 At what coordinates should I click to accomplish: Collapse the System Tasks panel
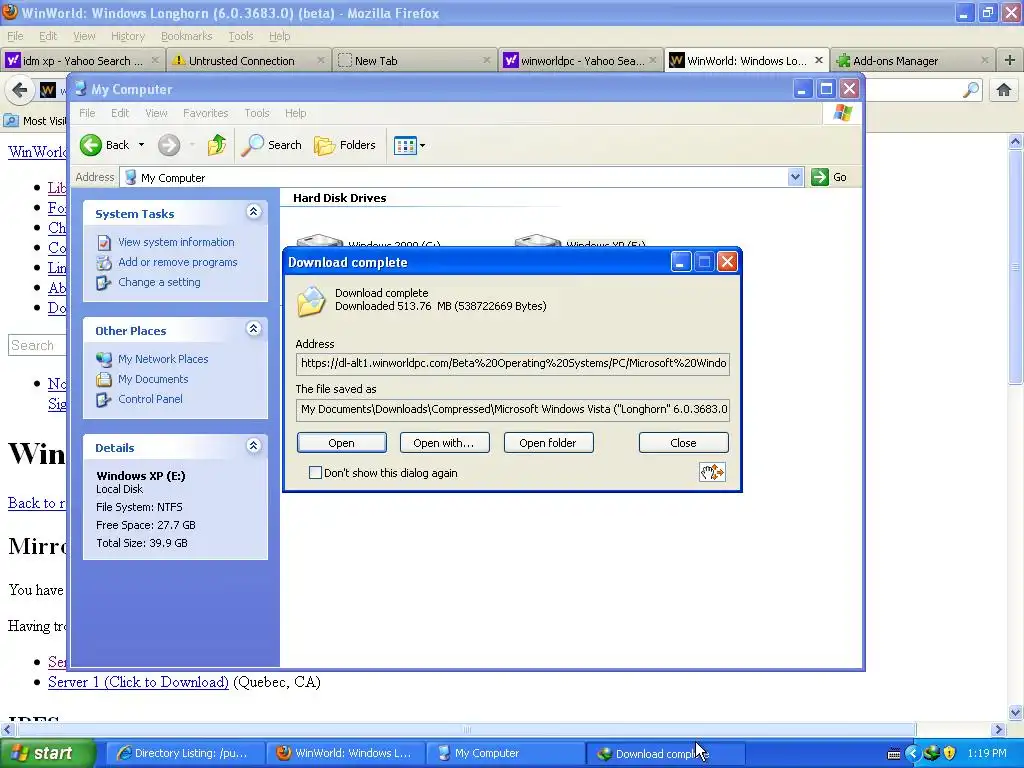coord(253,212)
